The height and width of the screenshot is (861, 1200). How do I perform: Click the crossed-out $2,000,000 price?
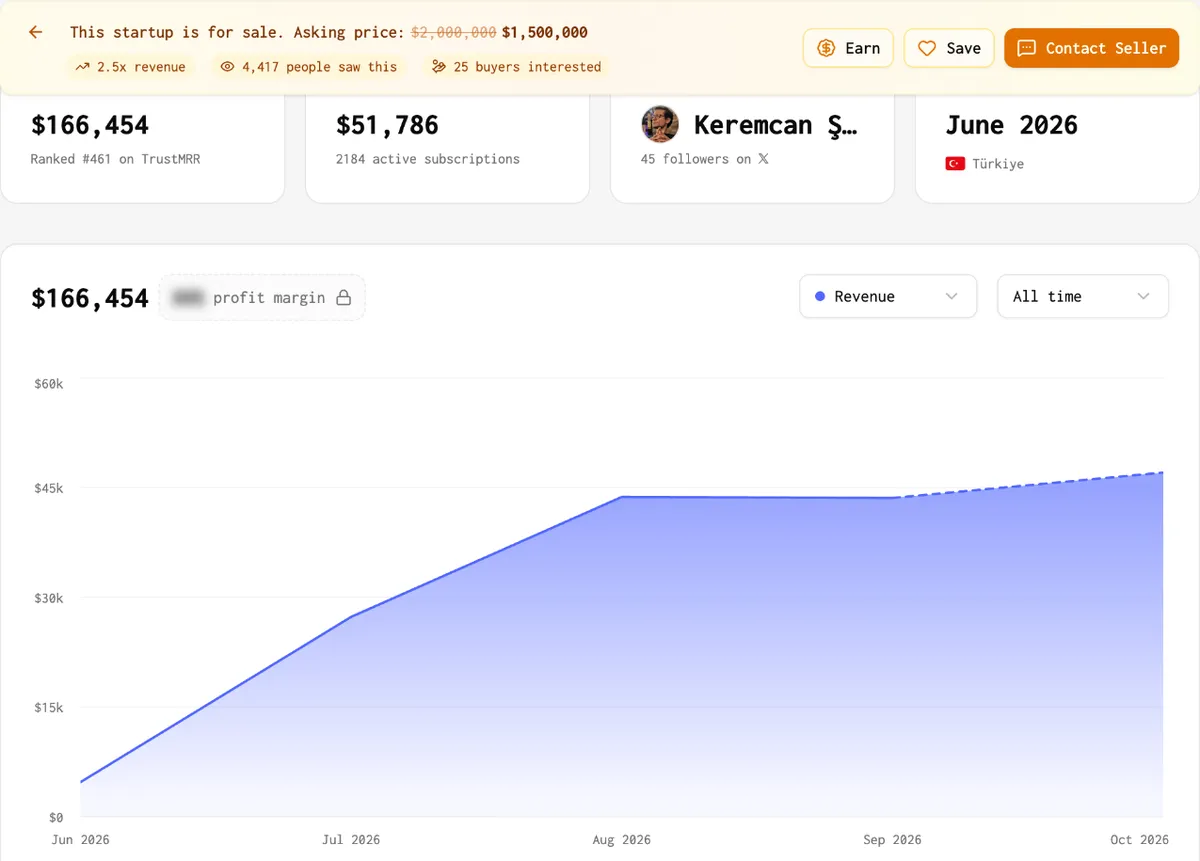454,32
